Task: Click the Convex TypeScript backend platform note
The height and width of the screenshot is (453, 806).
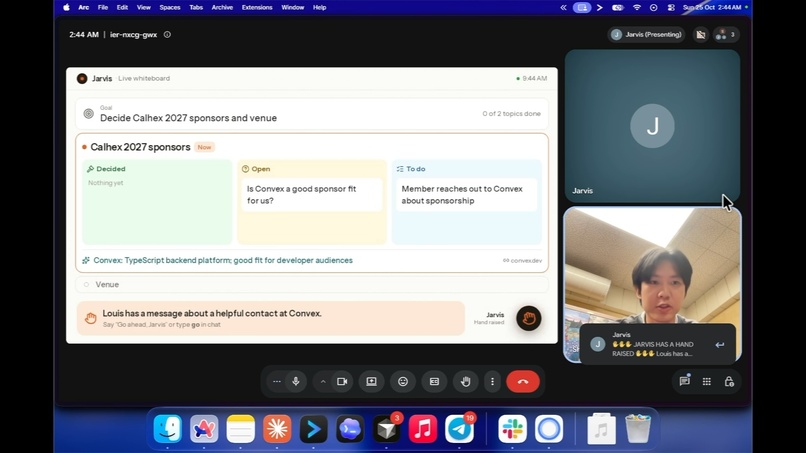Action: point(223,260)
